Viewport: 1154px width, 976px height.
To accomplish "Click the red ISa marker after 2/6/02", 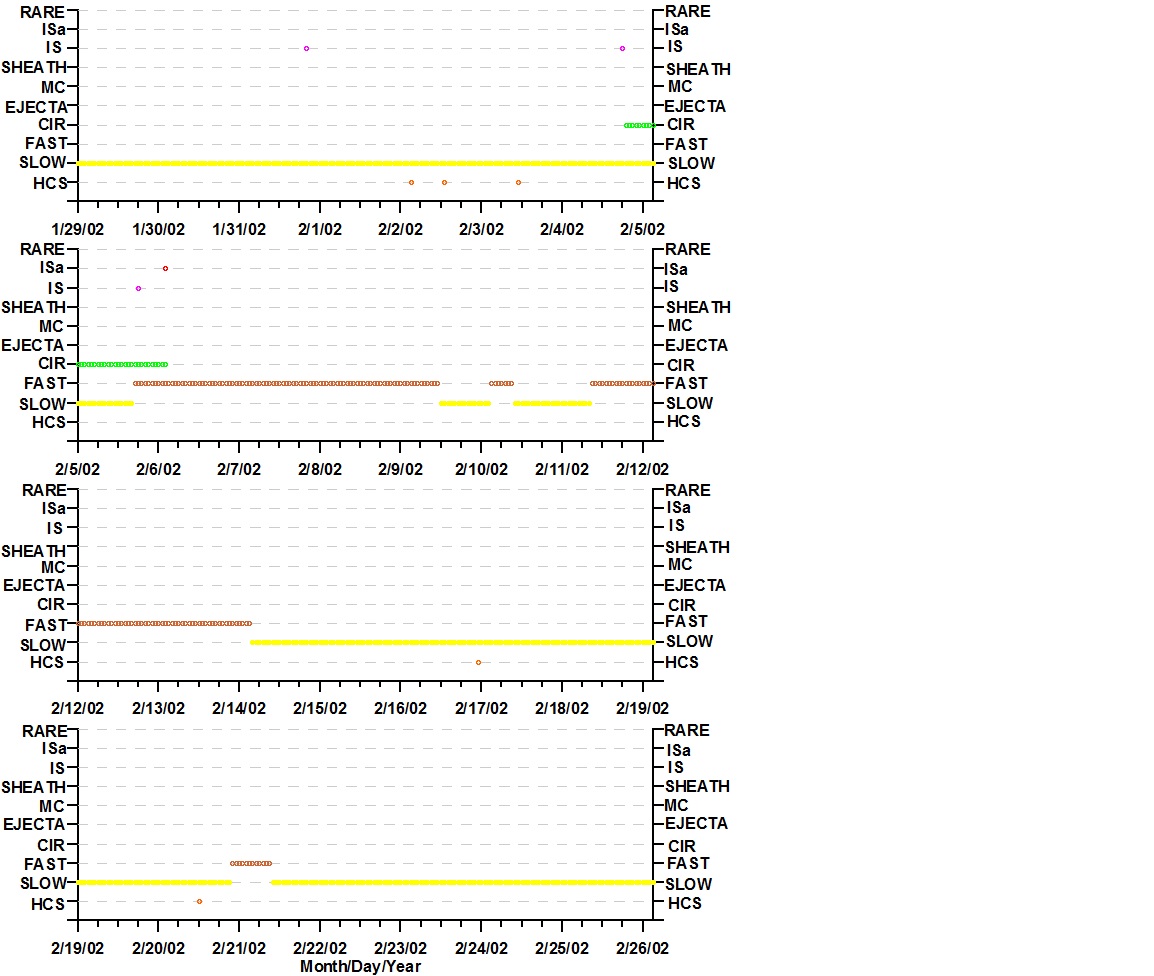I will (165, 269).
